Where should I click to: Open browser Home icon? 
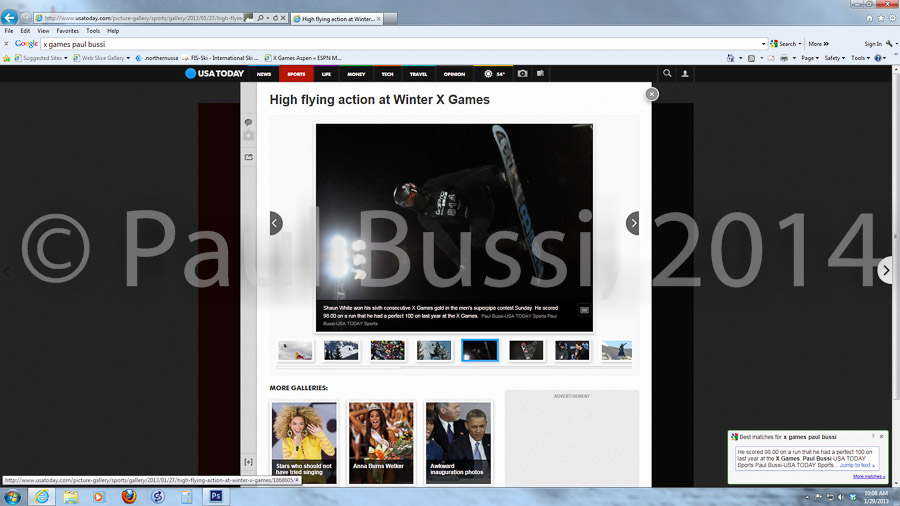pyautogui.click(x=870, y=18)
